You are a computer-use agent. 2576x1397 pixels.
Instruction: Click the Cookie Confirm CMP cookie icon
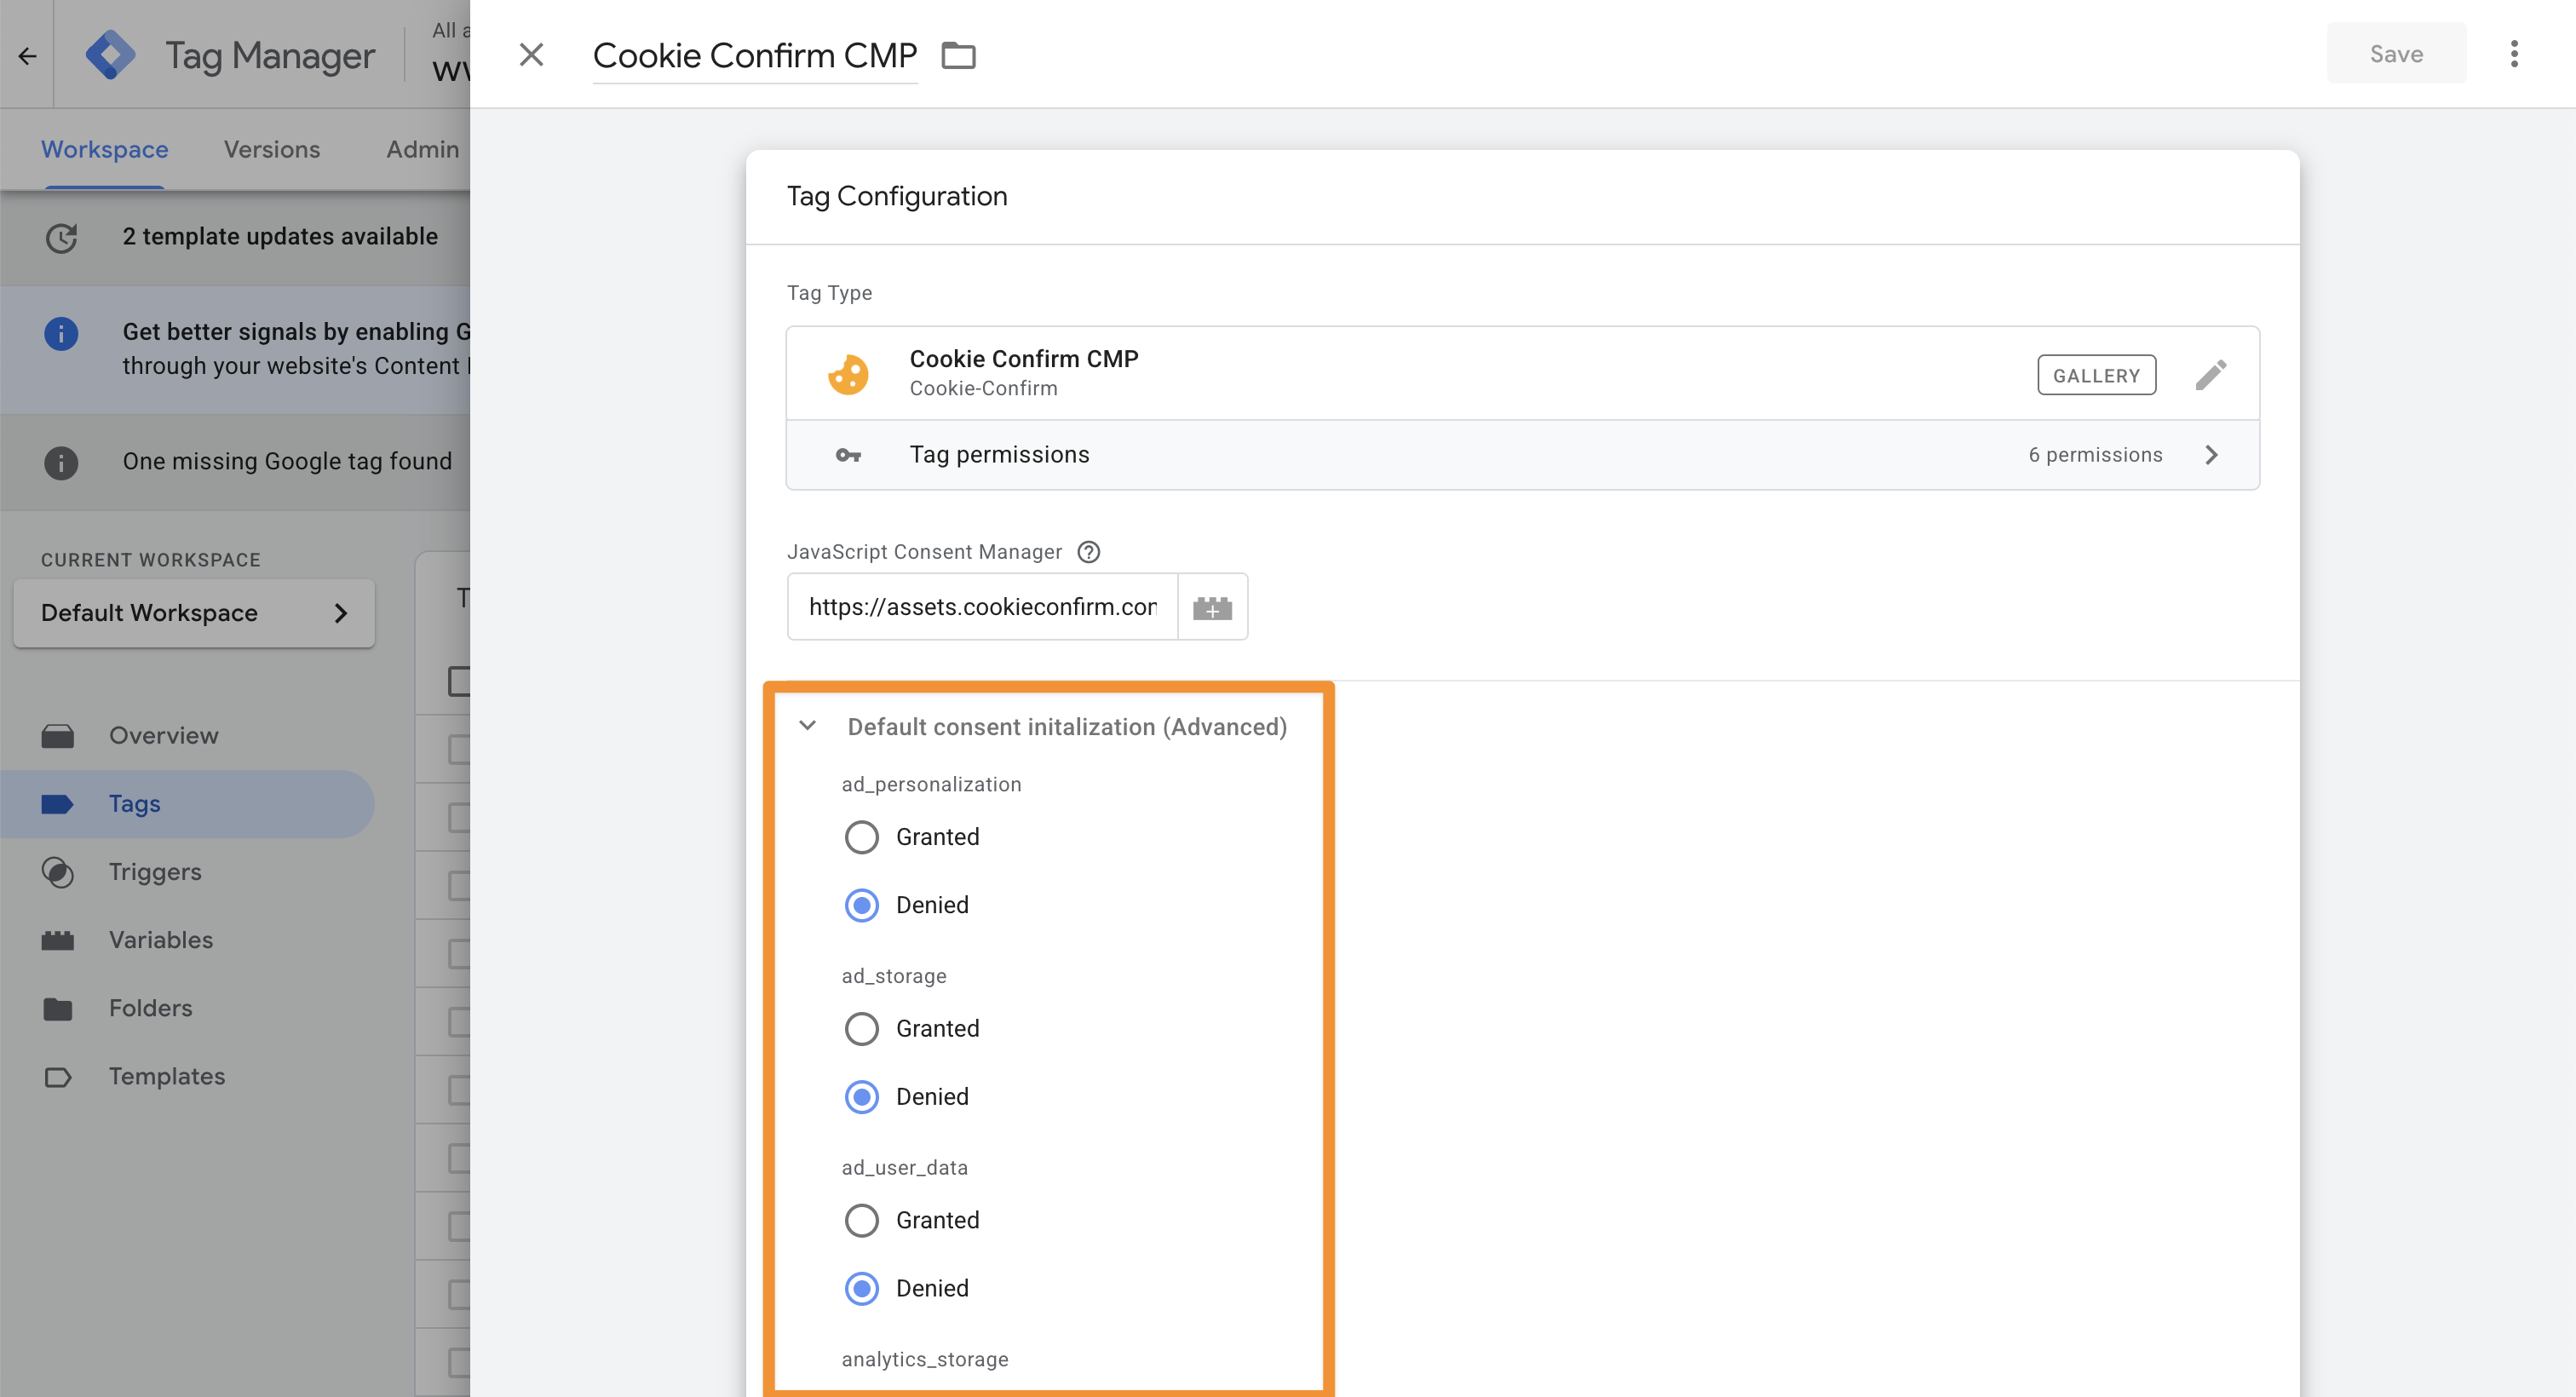tap(848, 374)
